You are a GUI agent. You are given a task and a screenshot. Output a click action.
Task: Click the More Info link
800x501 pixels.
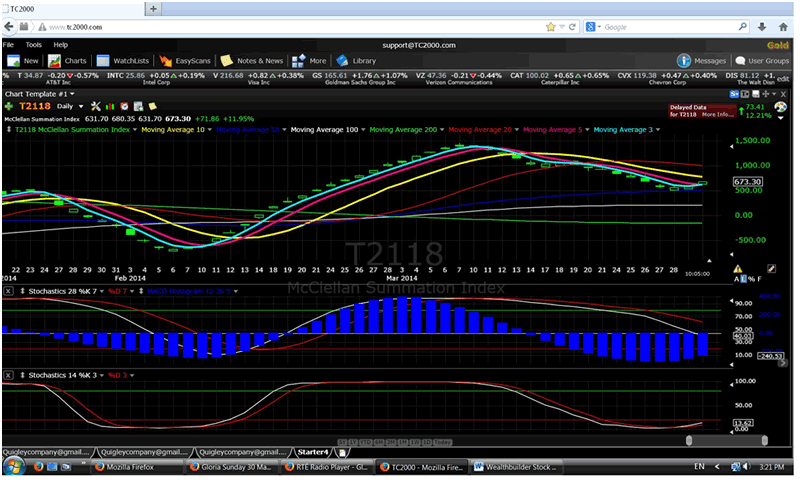(x=716, y=115)
